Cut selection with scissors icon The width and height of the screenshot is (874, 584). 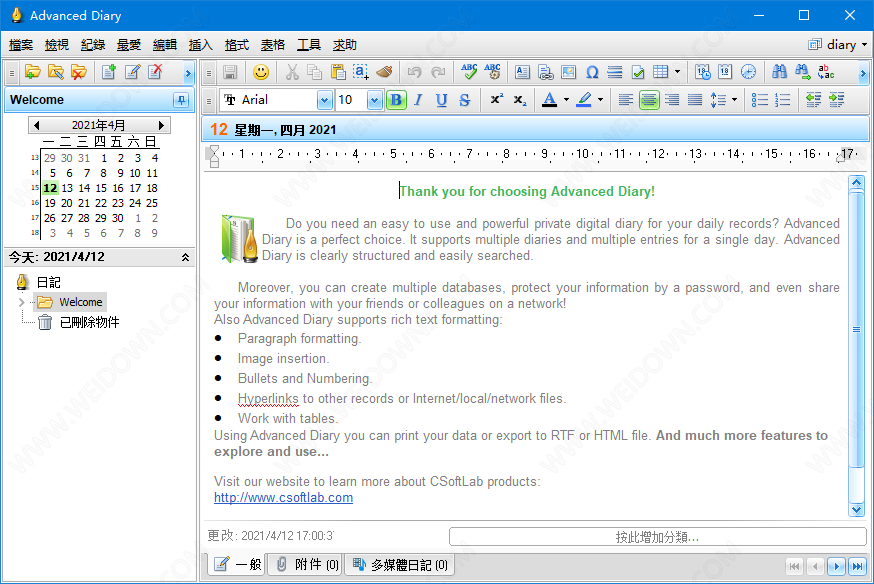click(292, 72)
